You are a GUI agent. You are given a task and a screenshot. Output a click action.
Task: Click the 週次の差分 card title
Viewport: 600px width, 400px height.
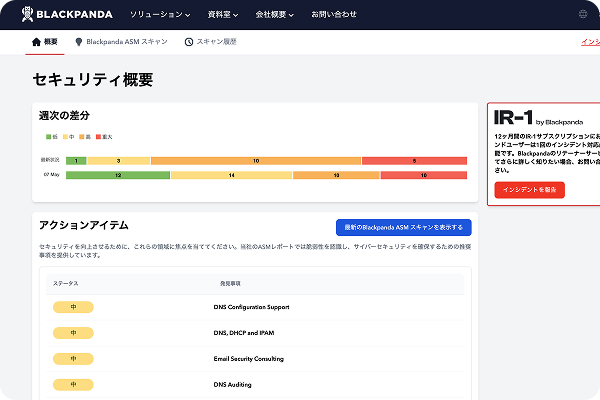point(64,116)
